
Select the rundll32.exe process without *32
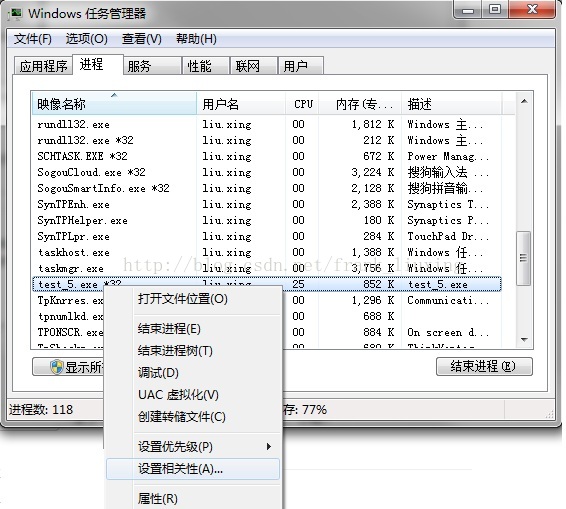pyautogui.click(x=266, y=124)
